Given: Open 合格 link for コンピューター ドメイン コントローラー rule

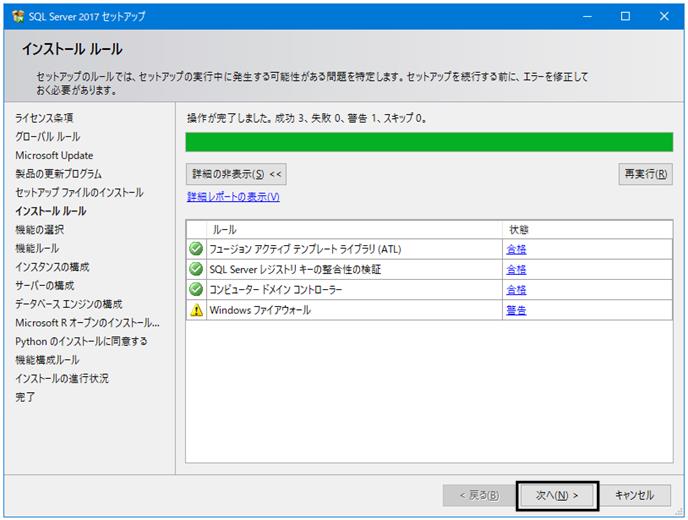Looking at the screenshot, I should 516,290.
